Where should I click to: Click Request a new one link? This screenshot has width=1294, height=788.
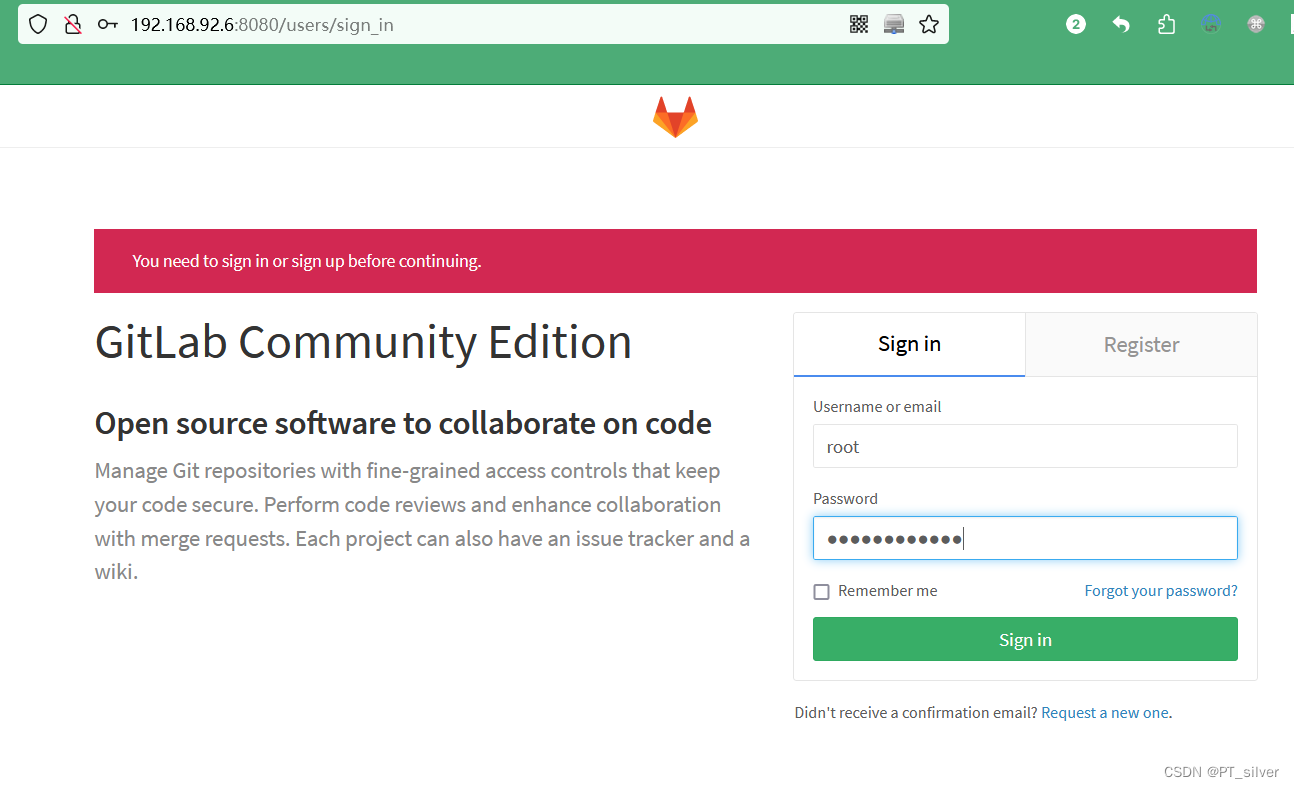tap(1105, 713)
